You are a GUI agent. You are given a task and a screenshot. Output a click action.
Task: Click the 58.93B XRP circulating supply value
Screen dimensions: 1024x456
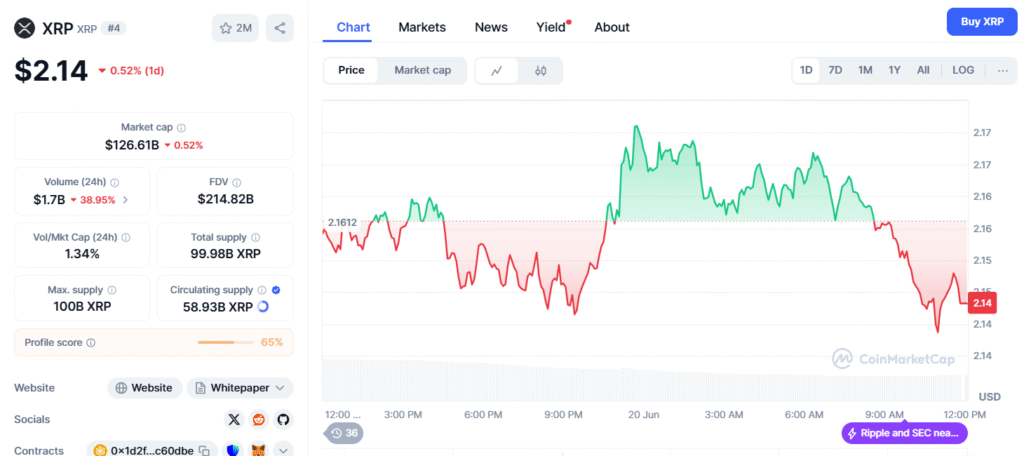tap(218, 306)
